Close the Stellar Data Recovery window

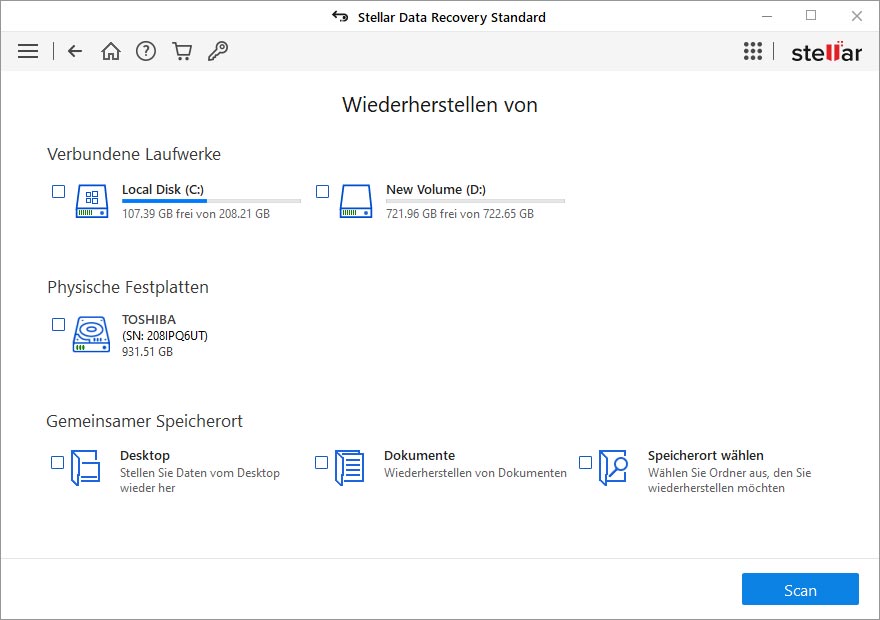tap(856, 16)
